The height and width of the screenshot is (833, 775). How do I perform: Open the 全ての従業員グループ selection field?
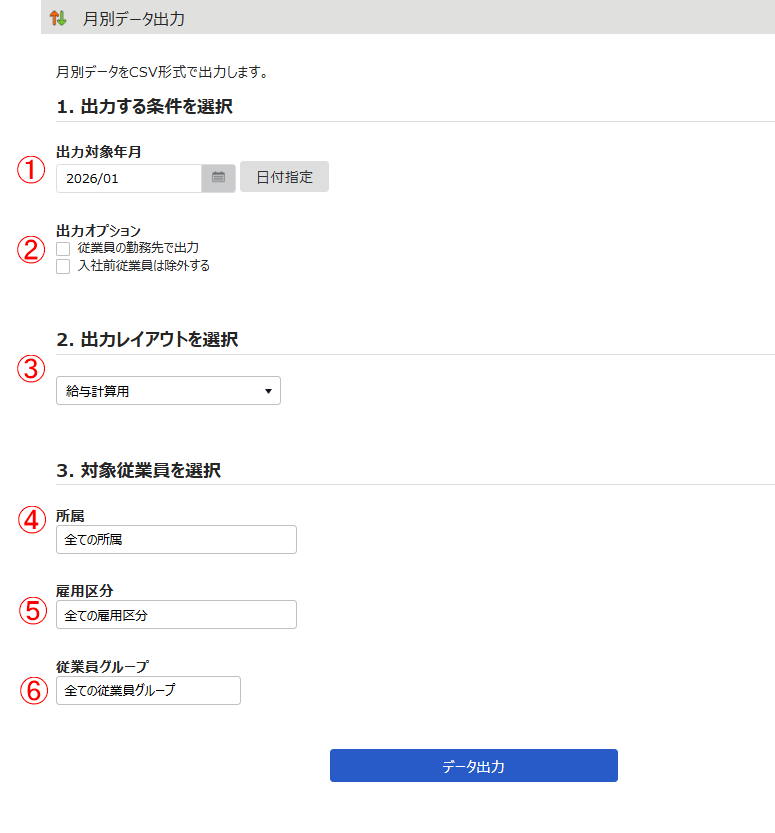[x=148, y=691]
